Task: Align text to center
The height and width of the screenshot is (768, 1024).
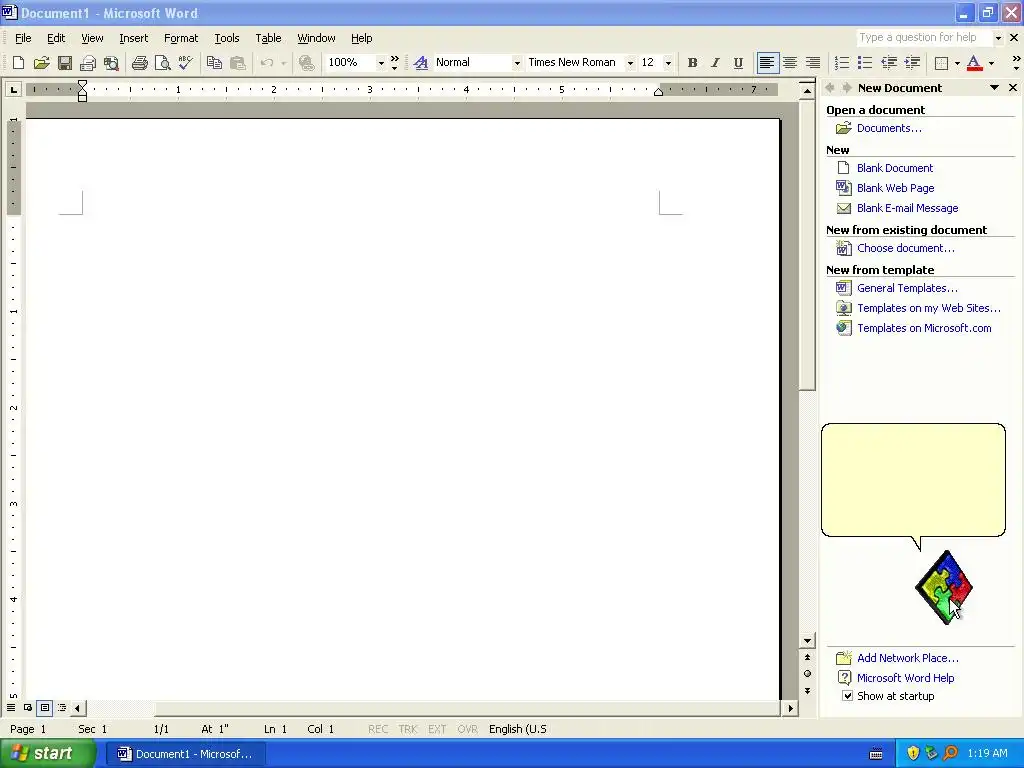Action: [x=790, y=63]
